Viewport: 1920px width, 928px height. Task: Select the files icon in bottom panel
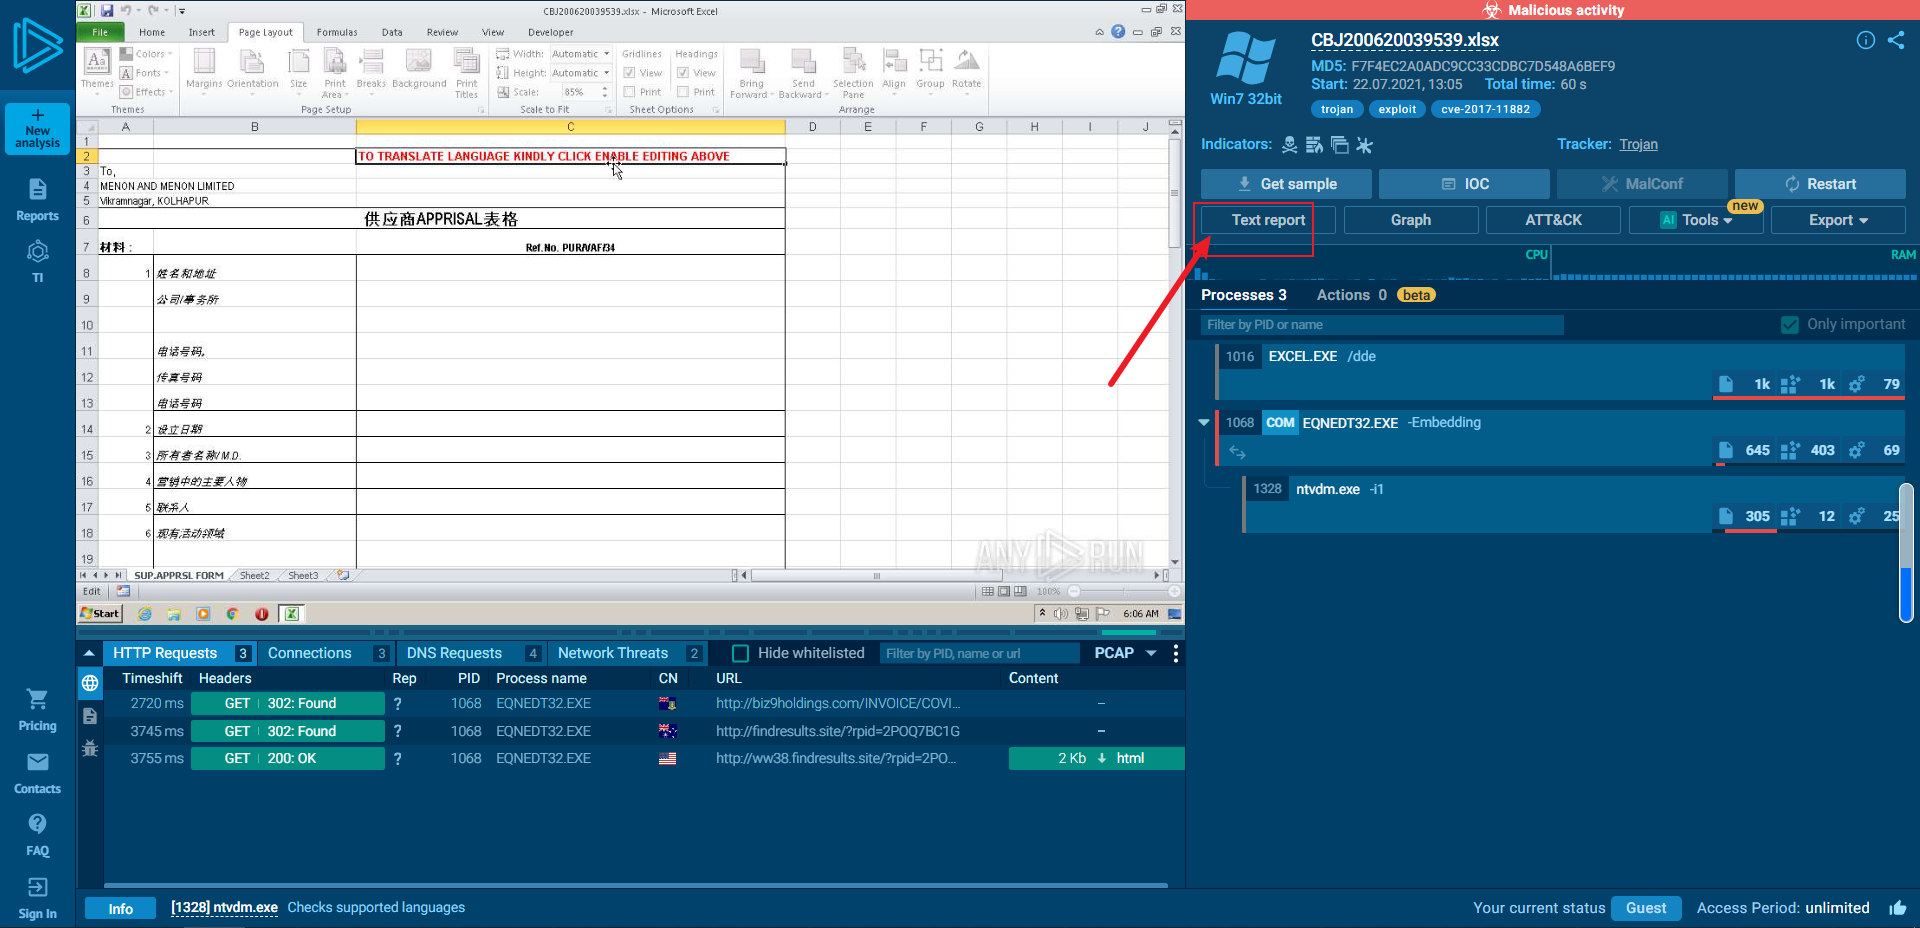(x=90, y=716)
